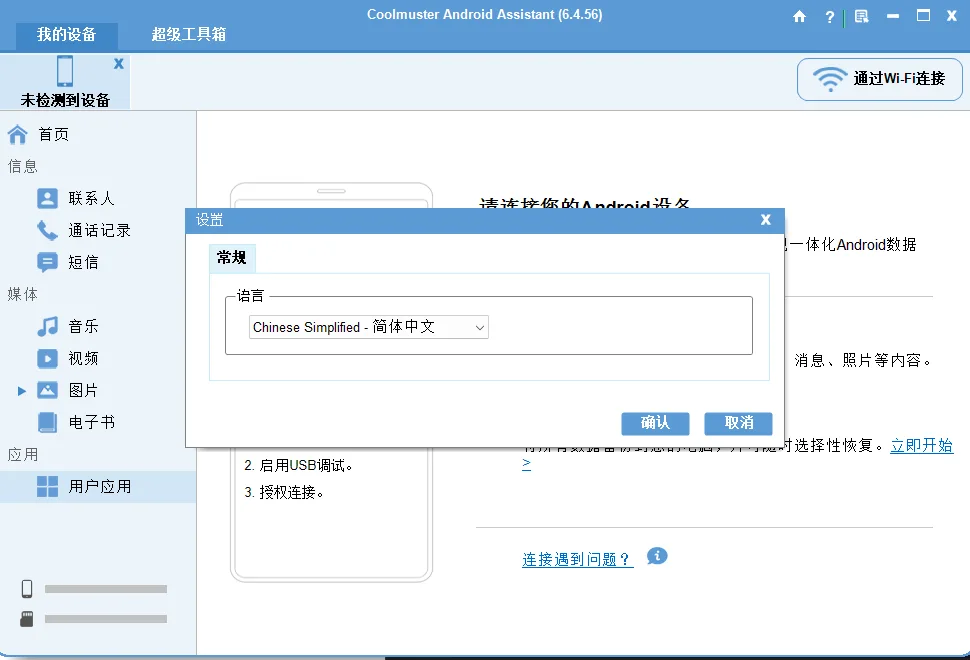This screenshot has width=970, height=660.
Task: Switch to the 我的设备 tab
Action: (66, 35)
